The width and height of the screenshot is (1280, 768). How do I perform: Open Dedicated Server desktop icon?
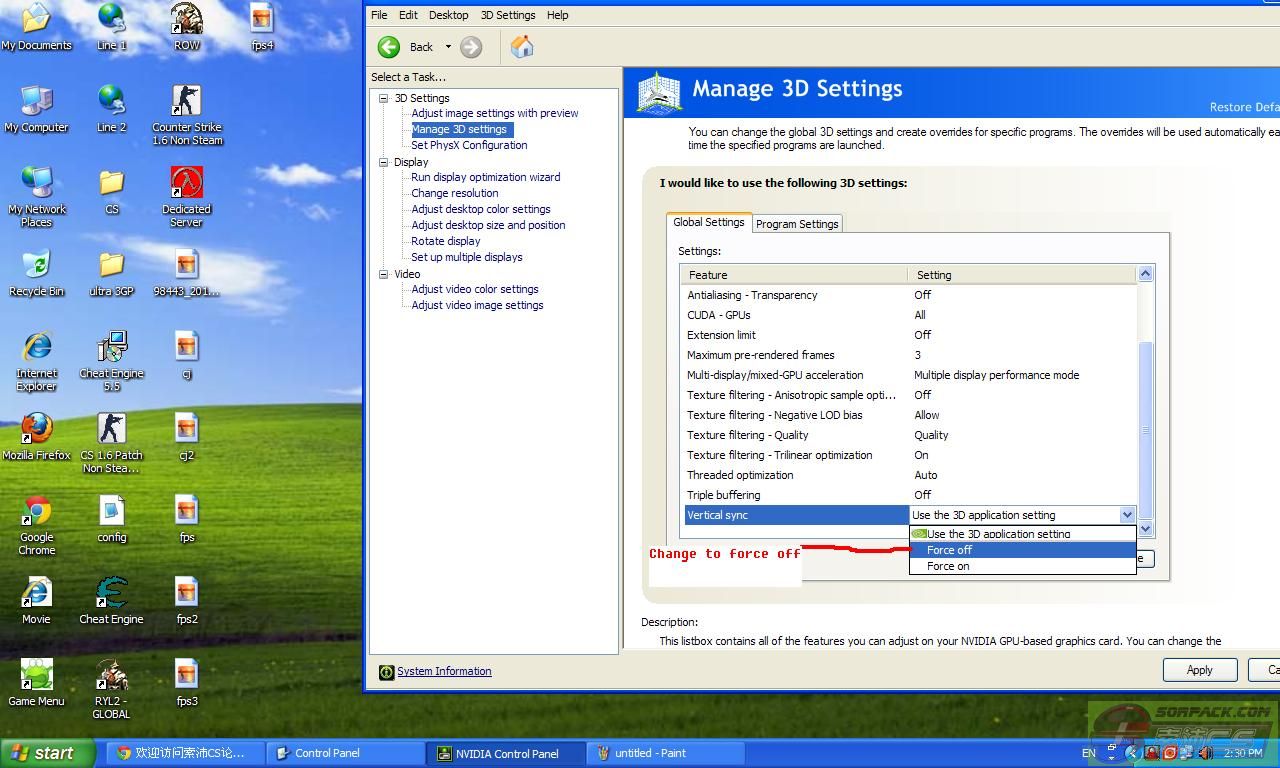coord(187,183)
